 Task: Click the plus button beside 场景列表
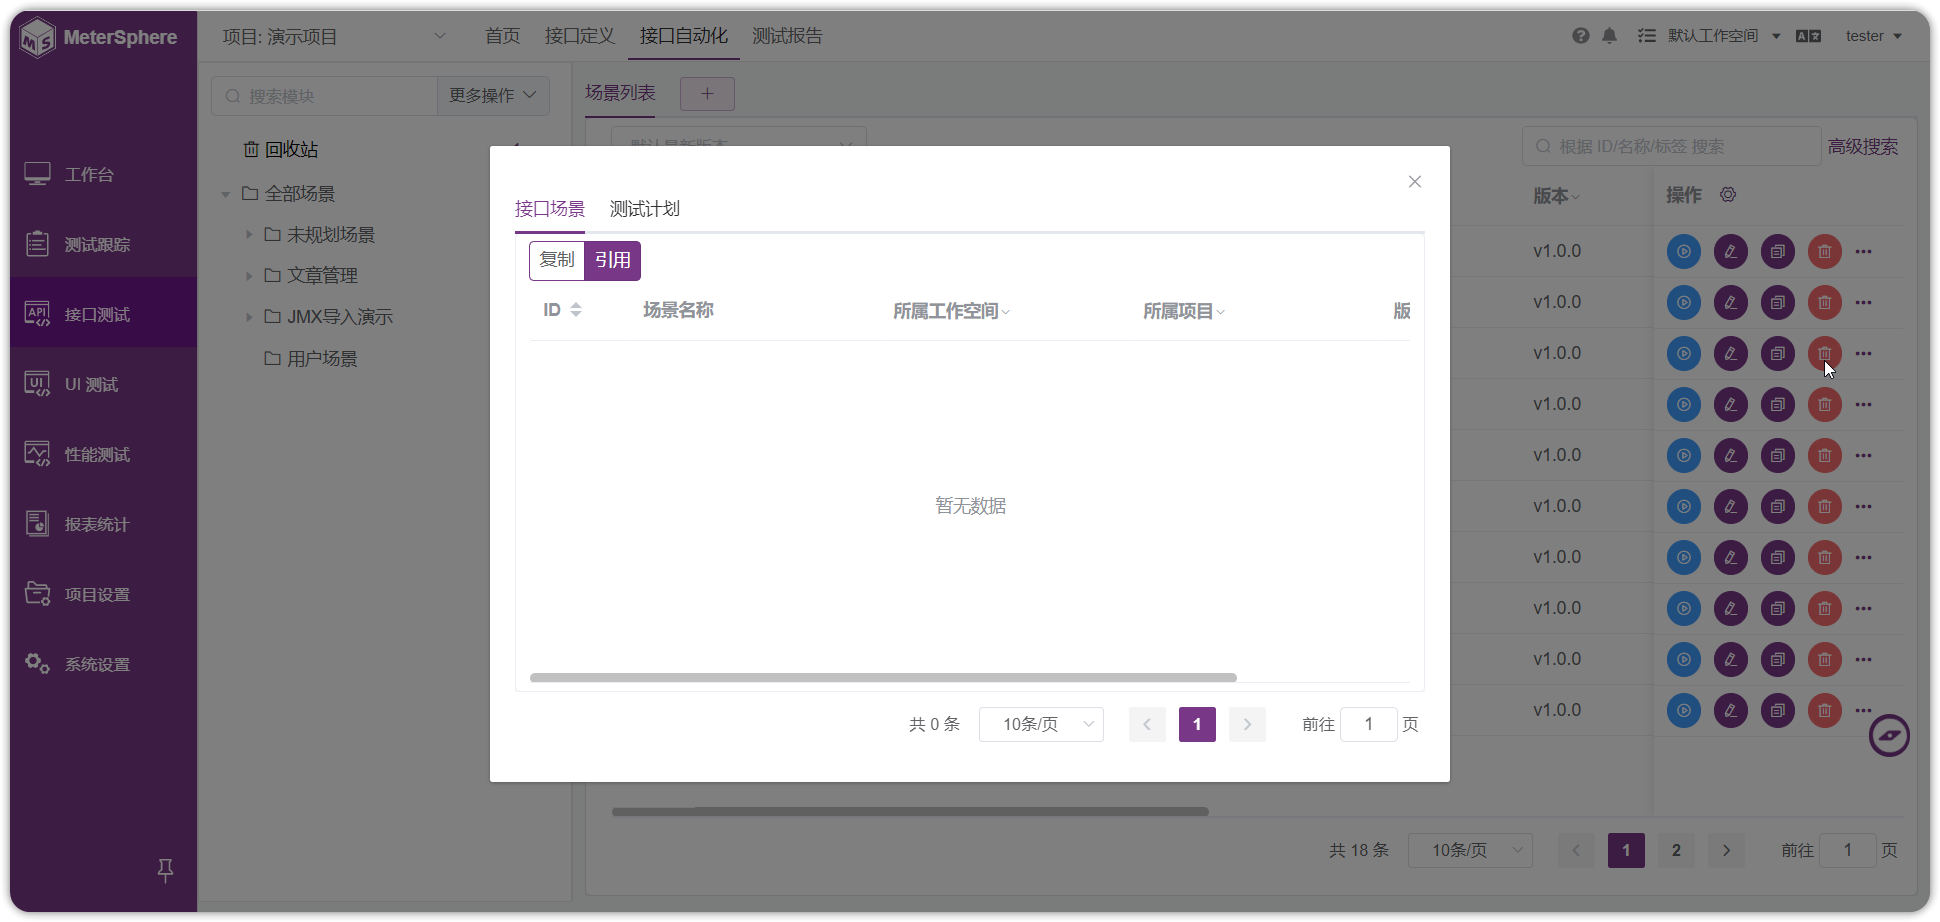[x=707, y=94]
